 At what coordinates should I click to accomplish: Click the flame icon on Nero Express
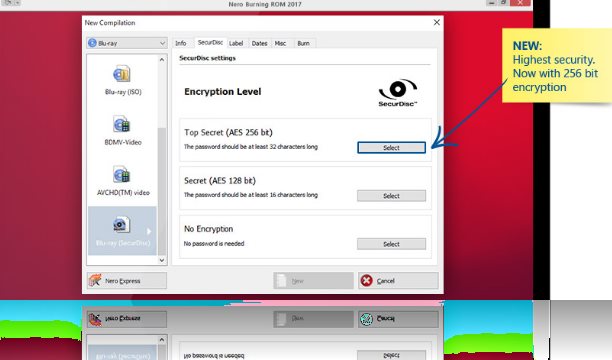click(95, 280)
